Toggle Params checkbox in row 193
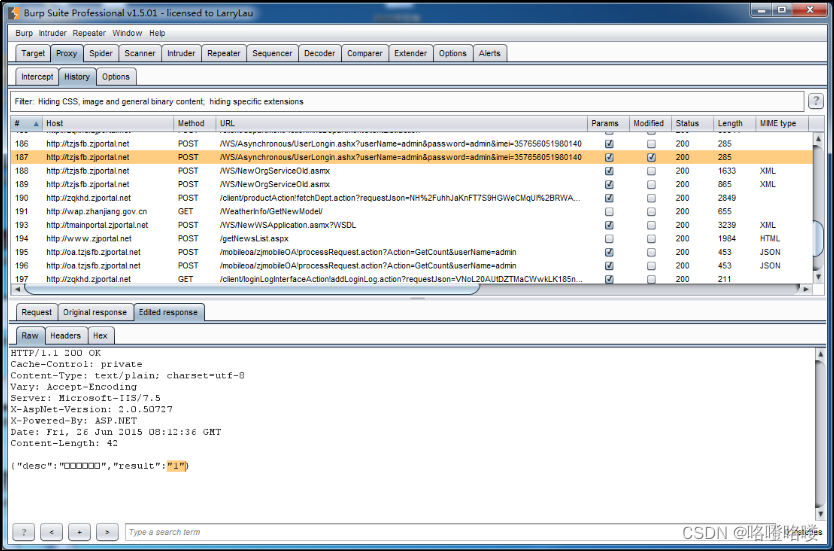This screenshot has height=551, width=834. point(609,225)
